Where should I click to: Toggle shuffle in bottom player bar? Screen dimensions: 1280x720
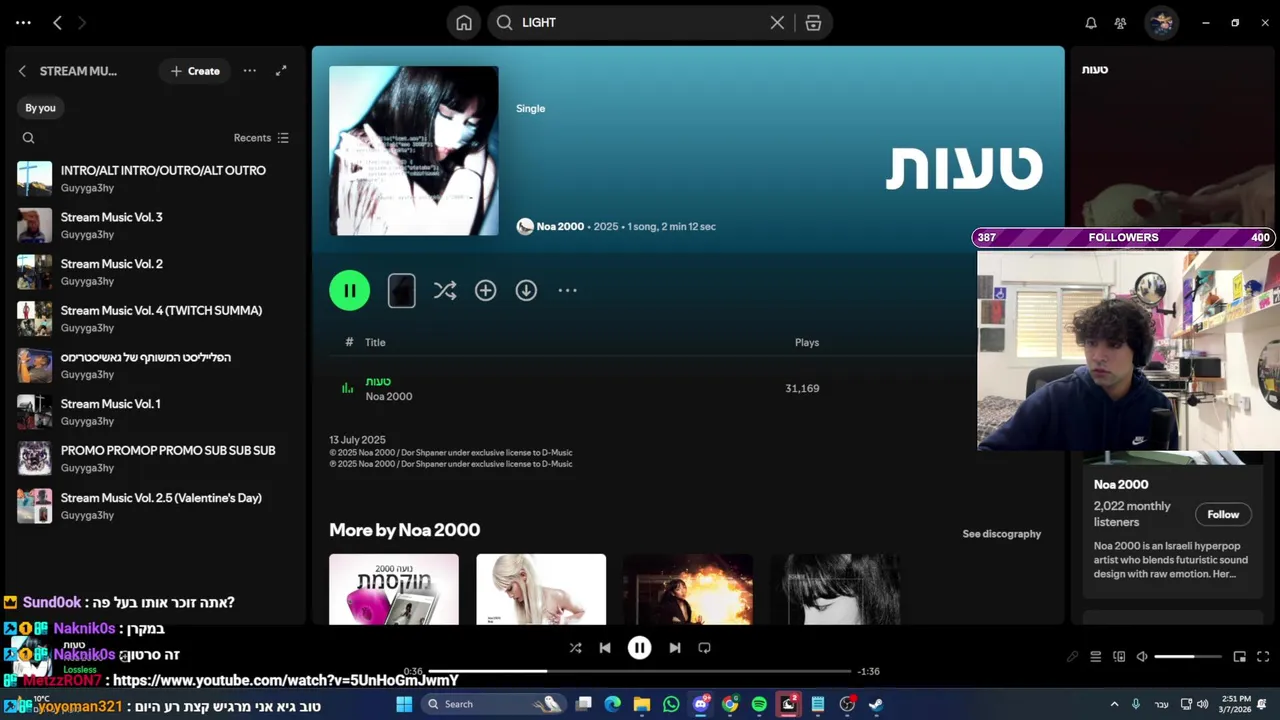point(575,648)
